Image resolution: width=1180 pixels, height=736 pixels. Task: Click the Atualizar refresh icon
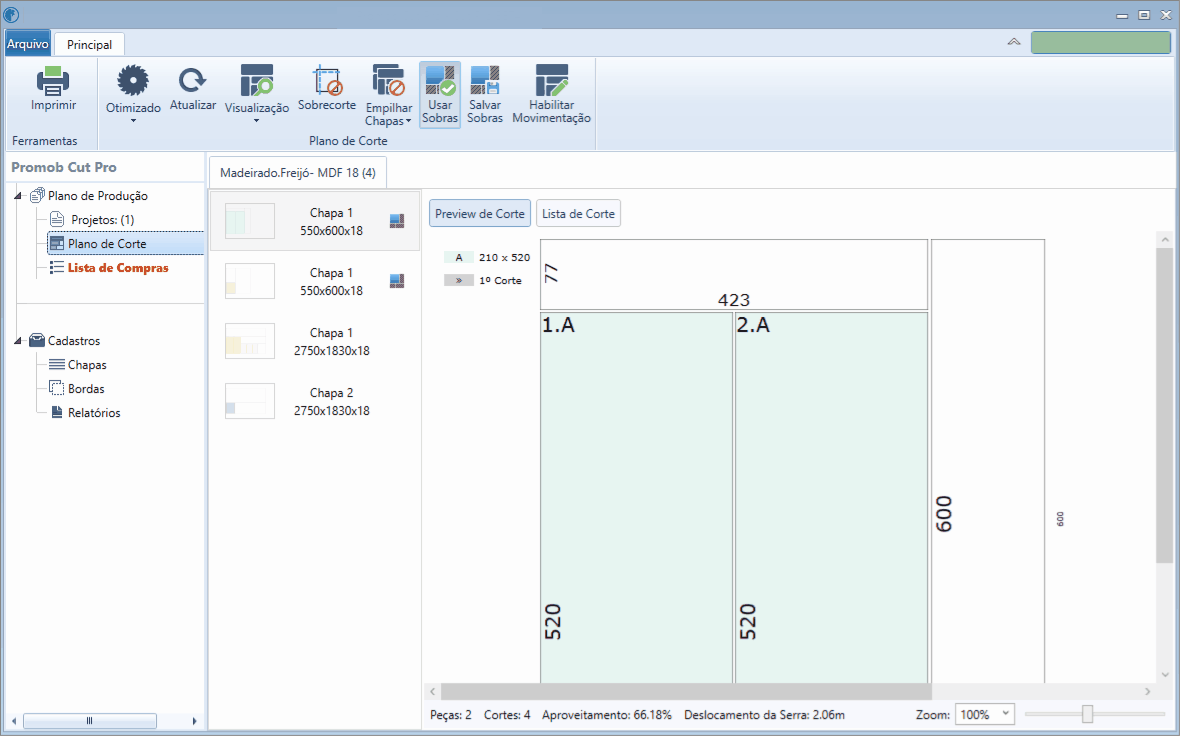point(192,80)
